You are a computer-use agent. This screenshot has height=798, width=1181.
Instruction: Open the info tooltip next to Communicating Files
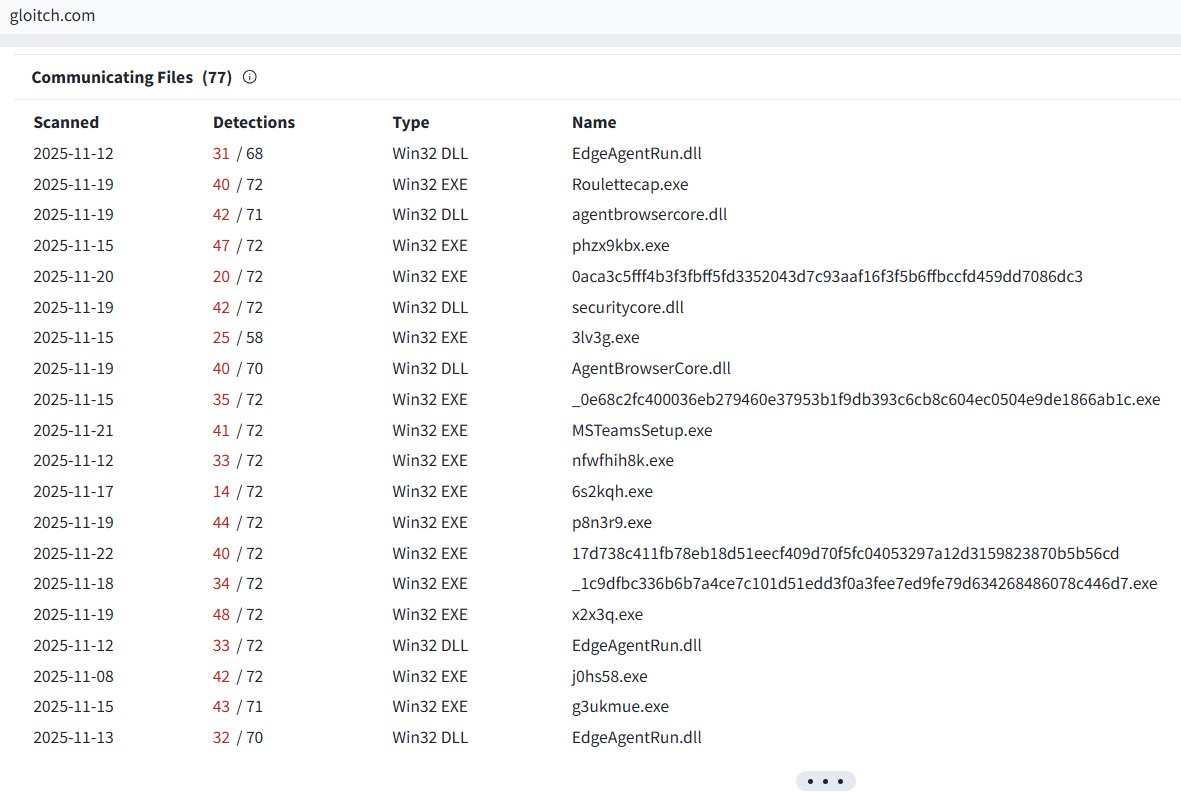(x=248, y=76)
